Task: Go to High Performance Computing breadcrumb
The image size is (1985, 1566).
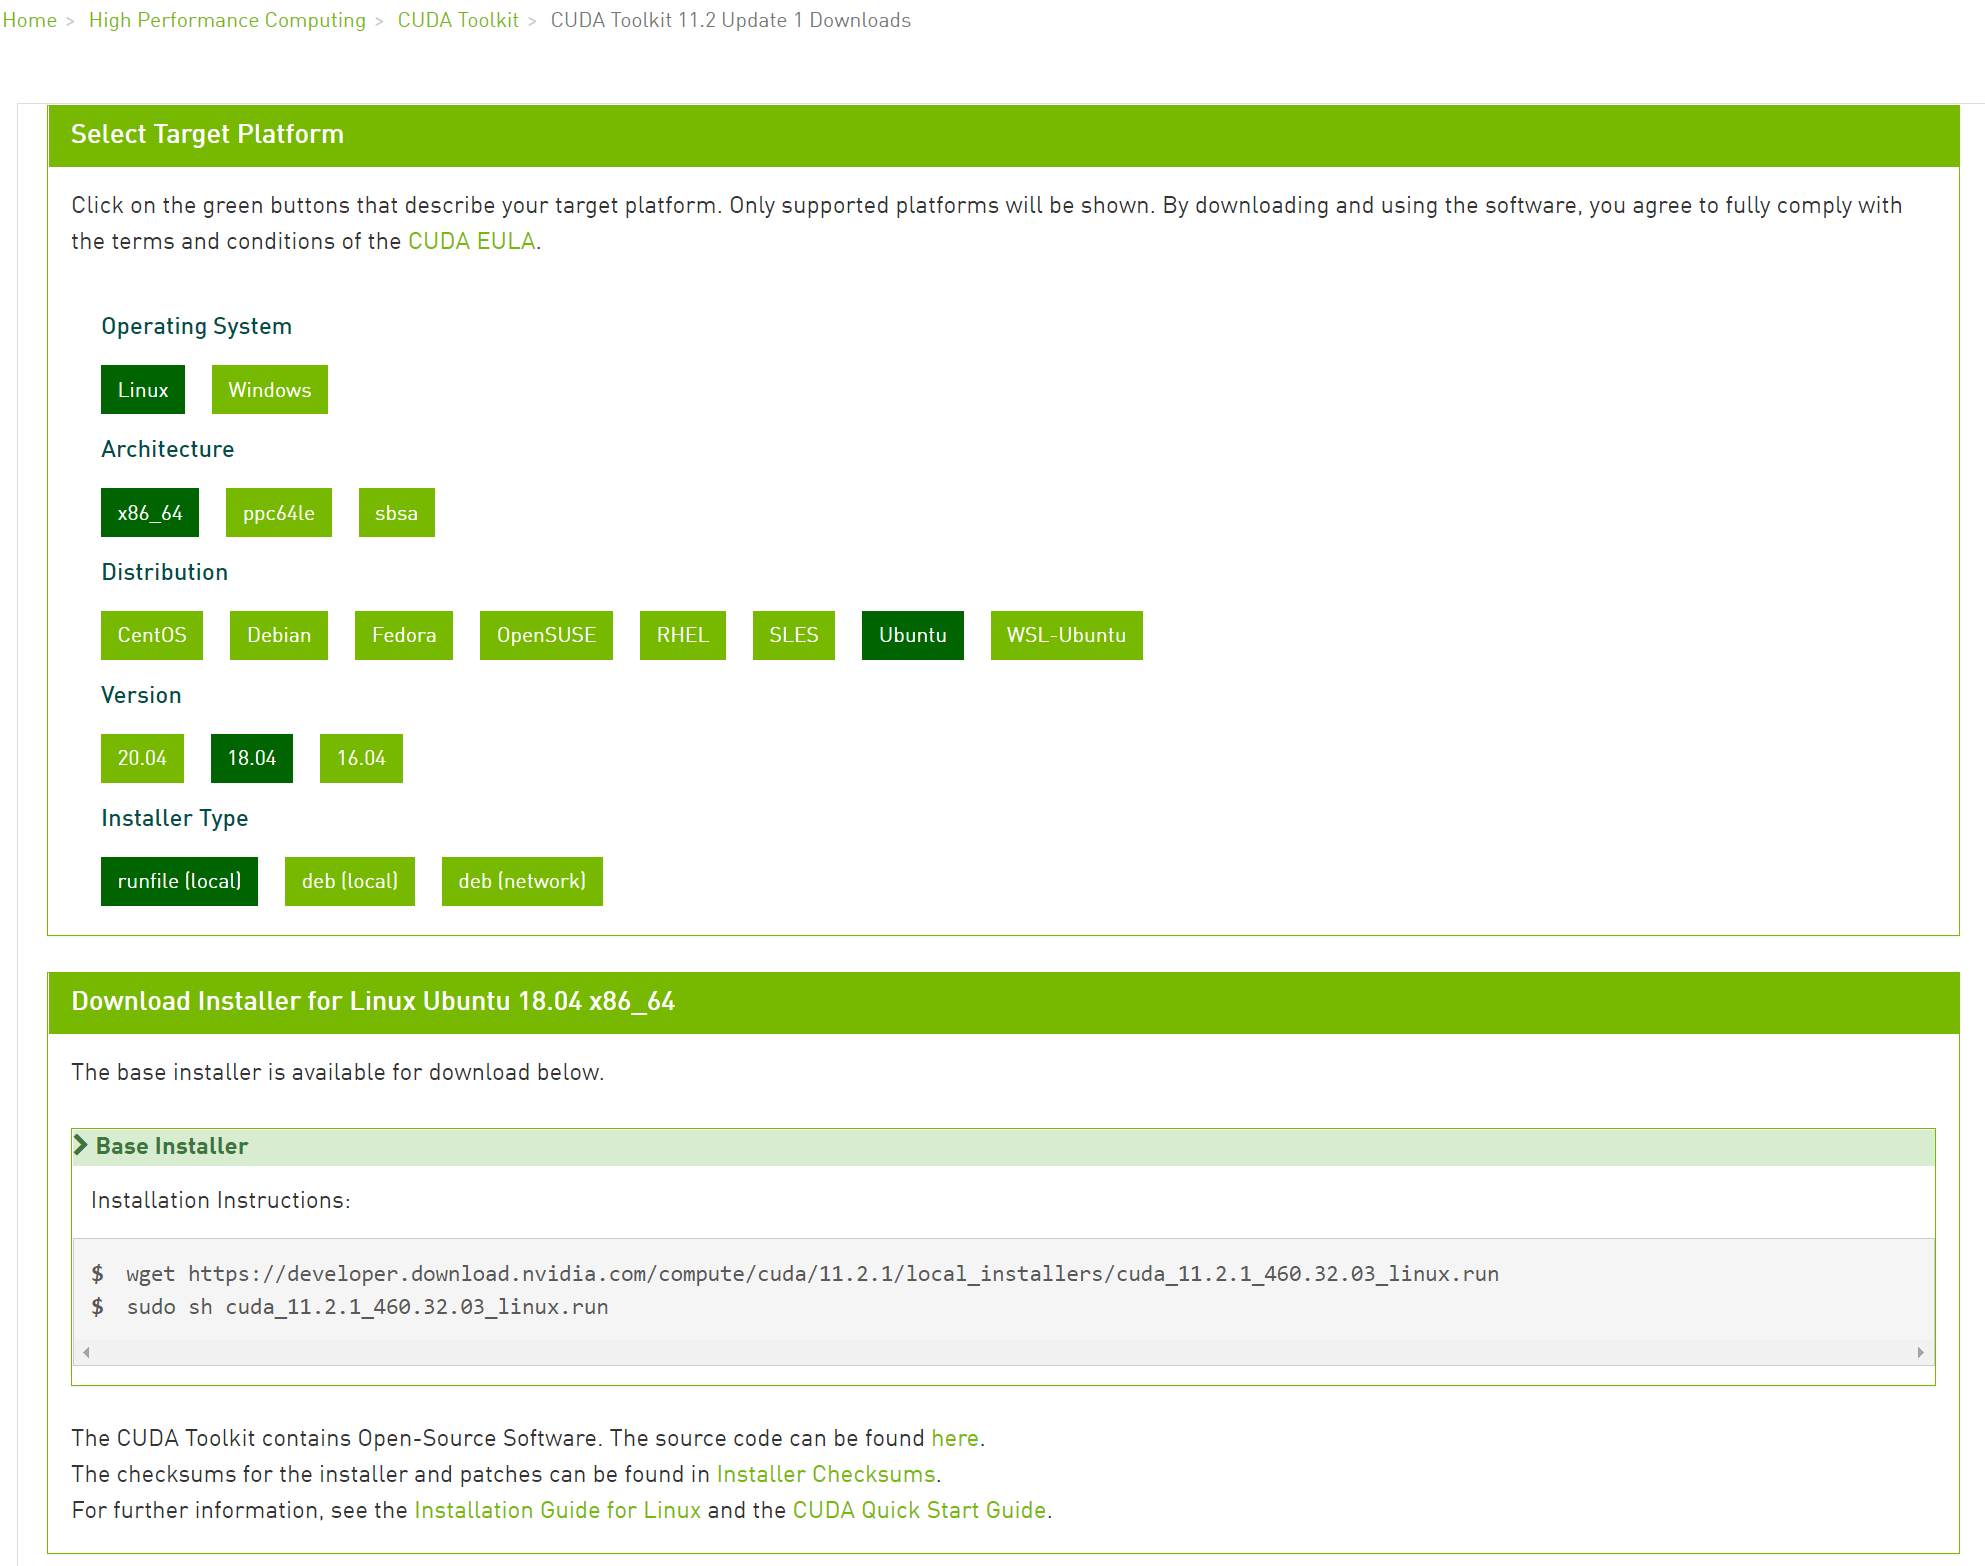Action: (x=227, y=20)
